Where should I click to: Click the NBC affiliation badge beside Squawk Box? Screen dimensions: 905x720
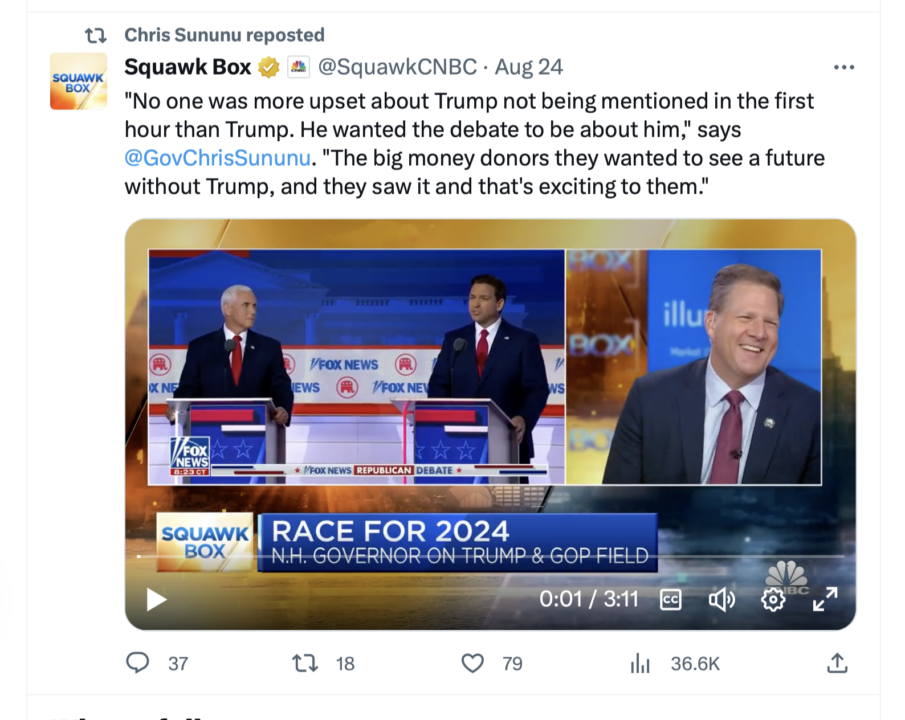point(298,68)
